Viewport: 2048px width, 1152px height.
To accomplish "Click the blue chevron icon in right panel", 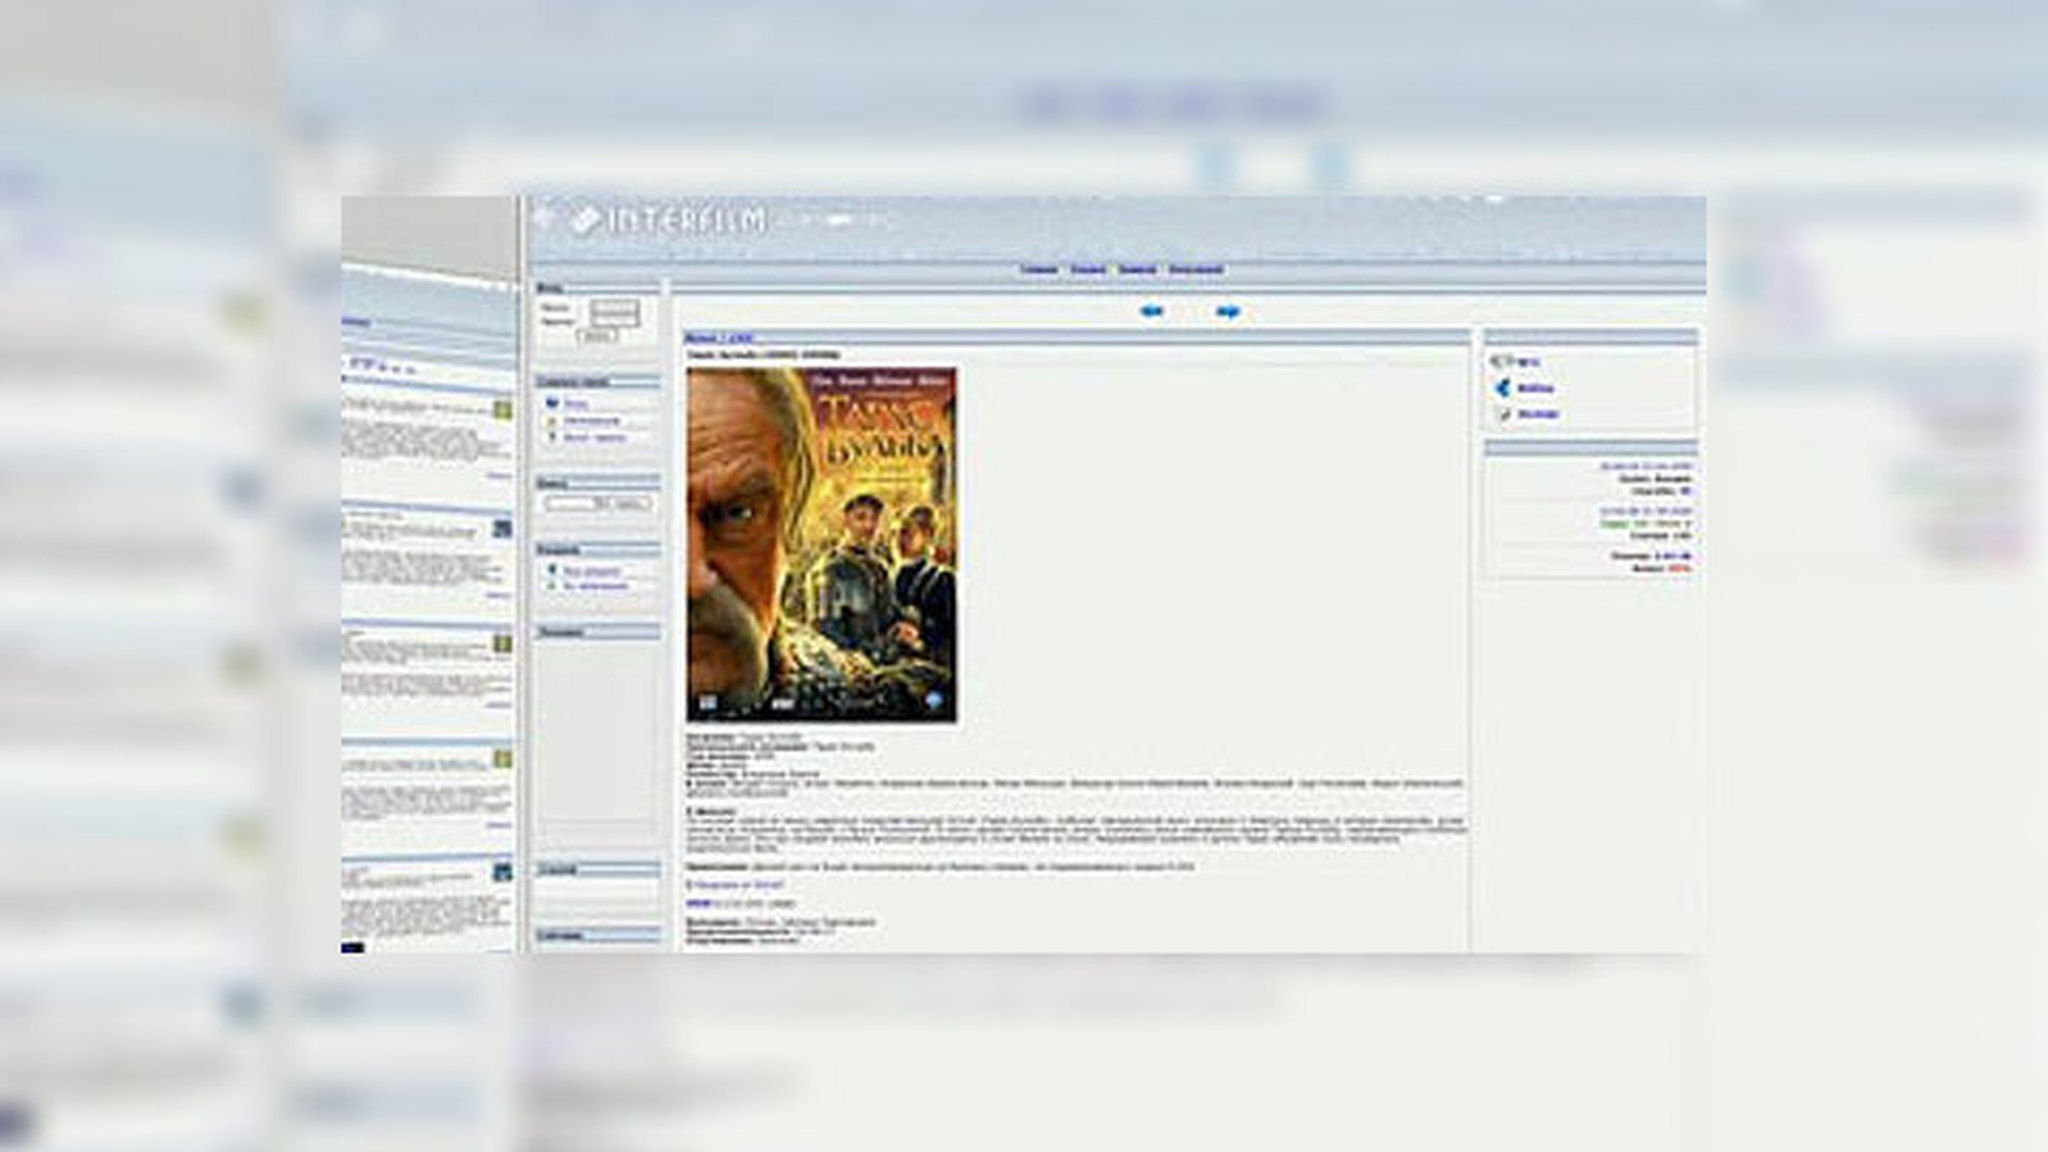I will click(x=1501, y=388).
